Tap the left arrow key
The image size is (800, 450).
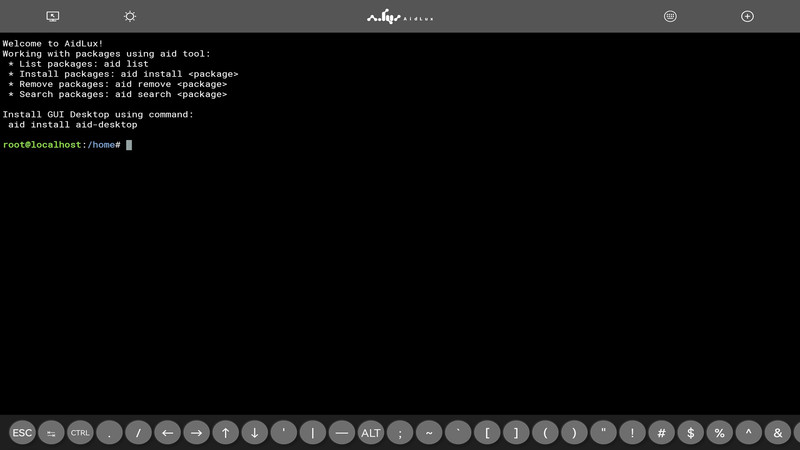167,433
